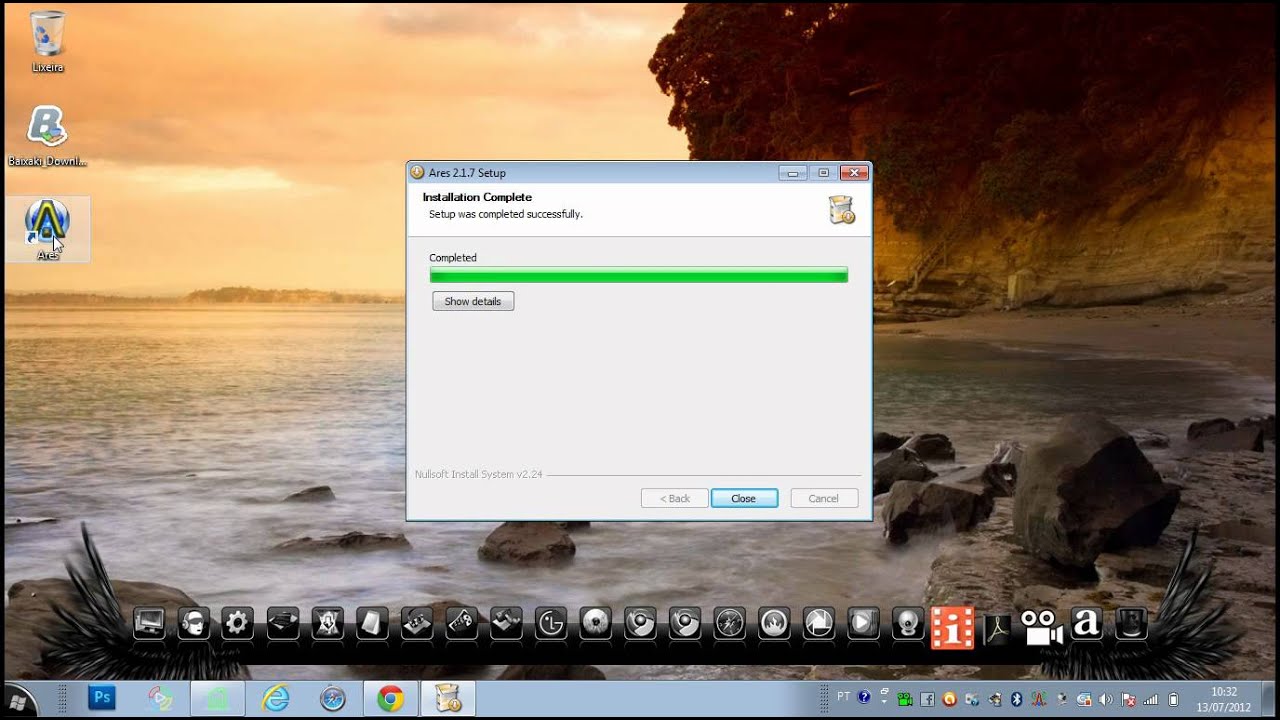Click the PT language indicator in the tray
Viewport: 1280px width, 720px height.
point(843,697)
